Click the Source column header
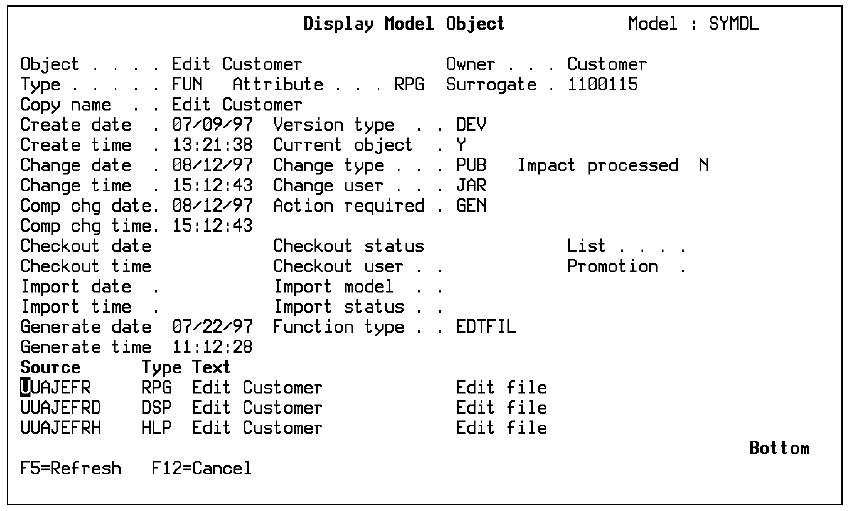Image resolution: width=850 pixels, height=511 pixels. tap(50, 367)
